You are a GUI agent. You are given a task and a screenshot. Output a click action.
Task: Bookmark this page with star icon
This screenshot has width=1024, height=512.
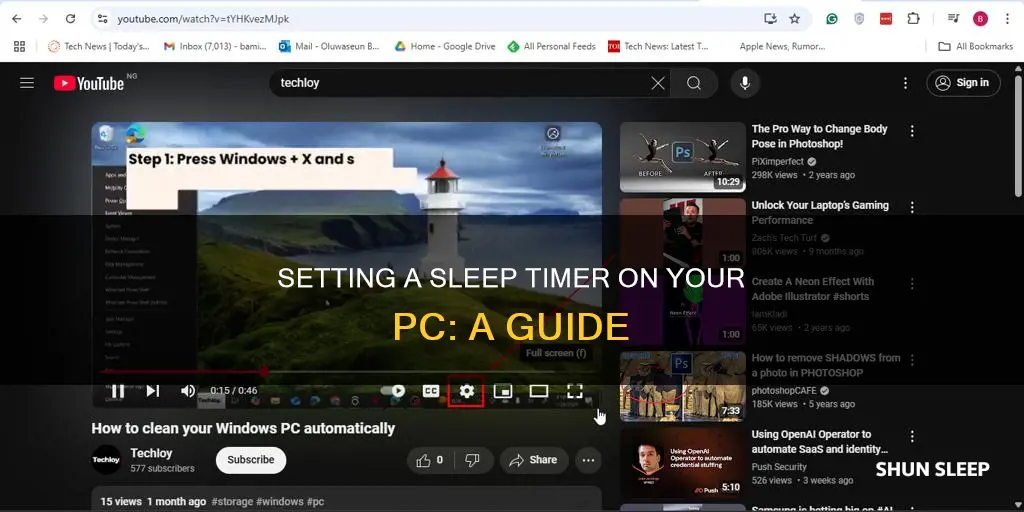[x=795, y=19]
